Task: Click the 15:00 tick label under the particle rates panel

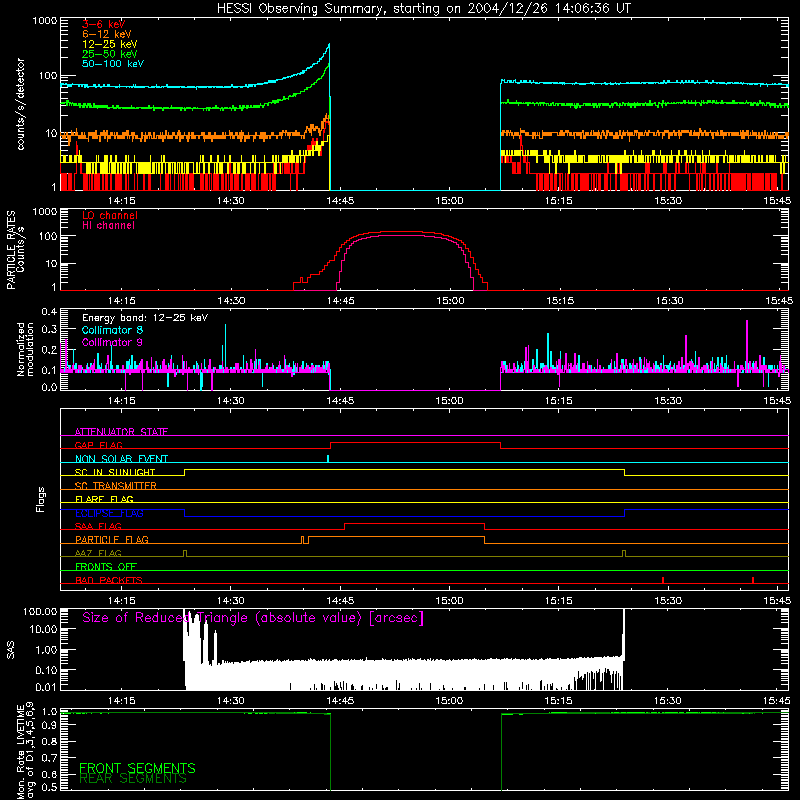Action: click(x=450, y=301)
